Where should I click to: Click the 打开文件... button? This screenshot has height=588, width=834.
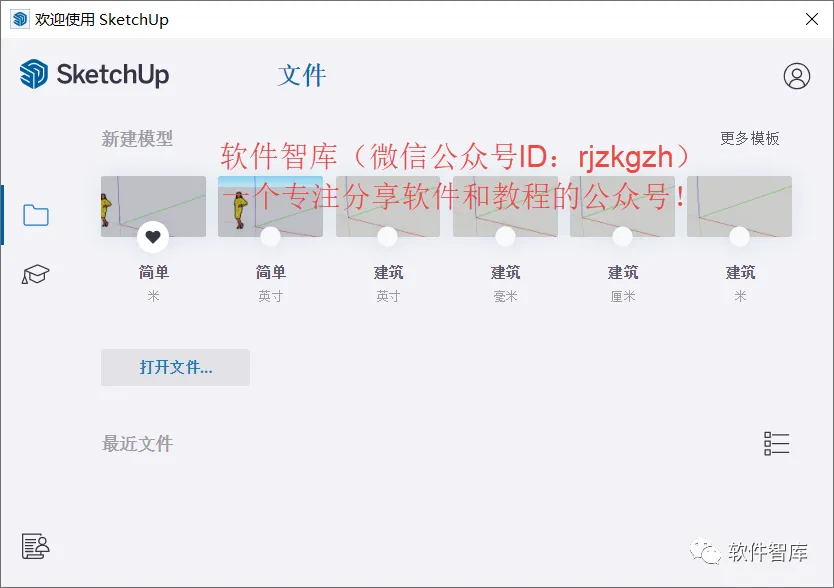[176, 367]
